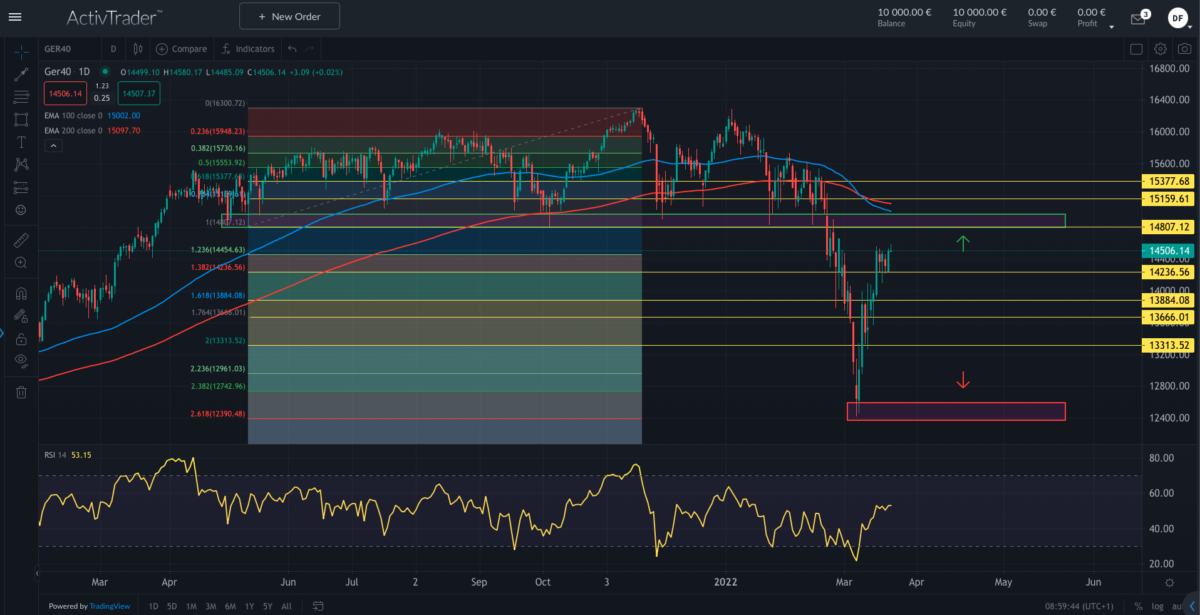Open the D timeframe interval selector
The width and height of the screenshot is (1200, 615).
point(113,48)
